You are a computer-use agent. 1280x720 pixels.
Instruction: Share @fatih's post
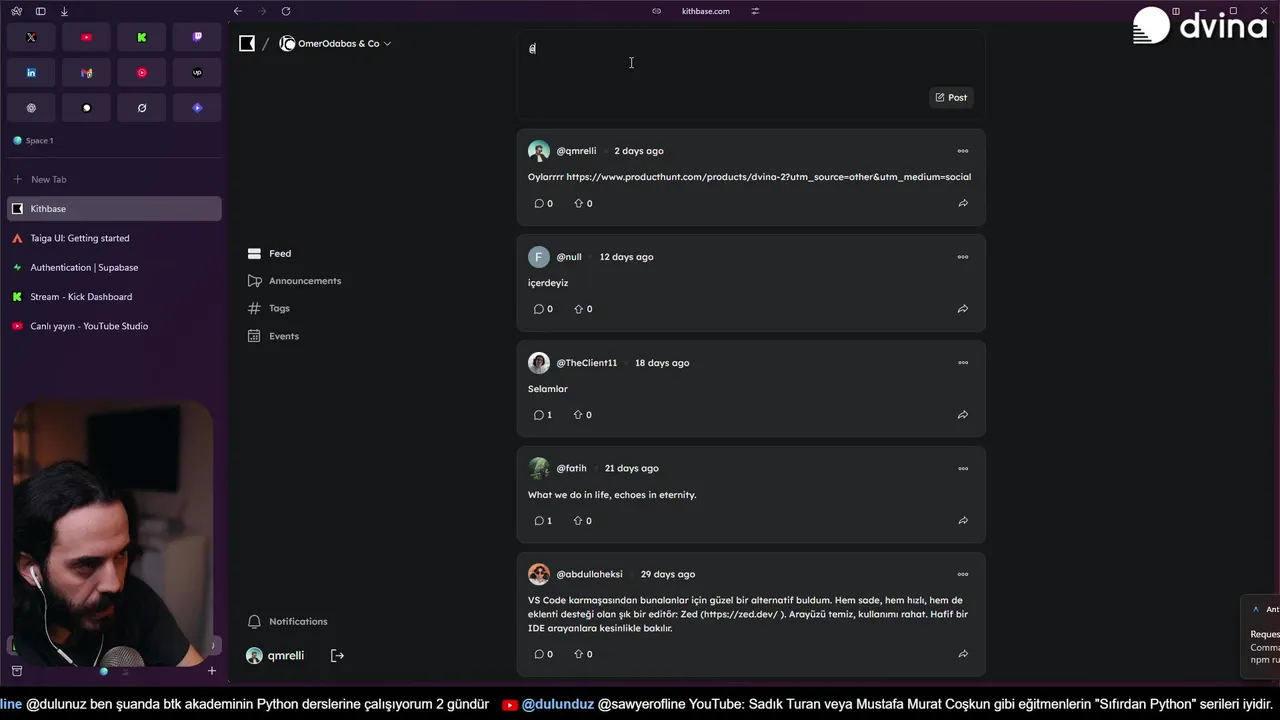(963, 521)
